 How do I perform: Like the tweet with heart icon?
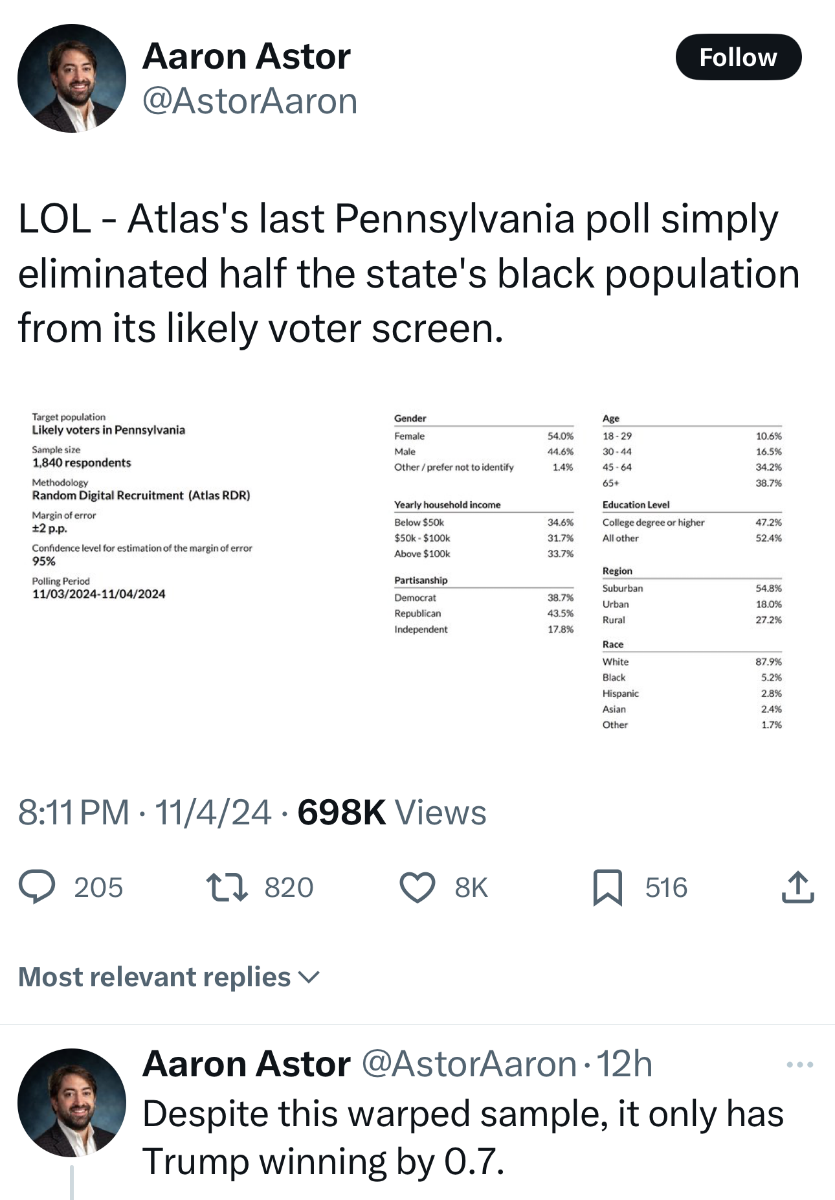tap(419, 887)
